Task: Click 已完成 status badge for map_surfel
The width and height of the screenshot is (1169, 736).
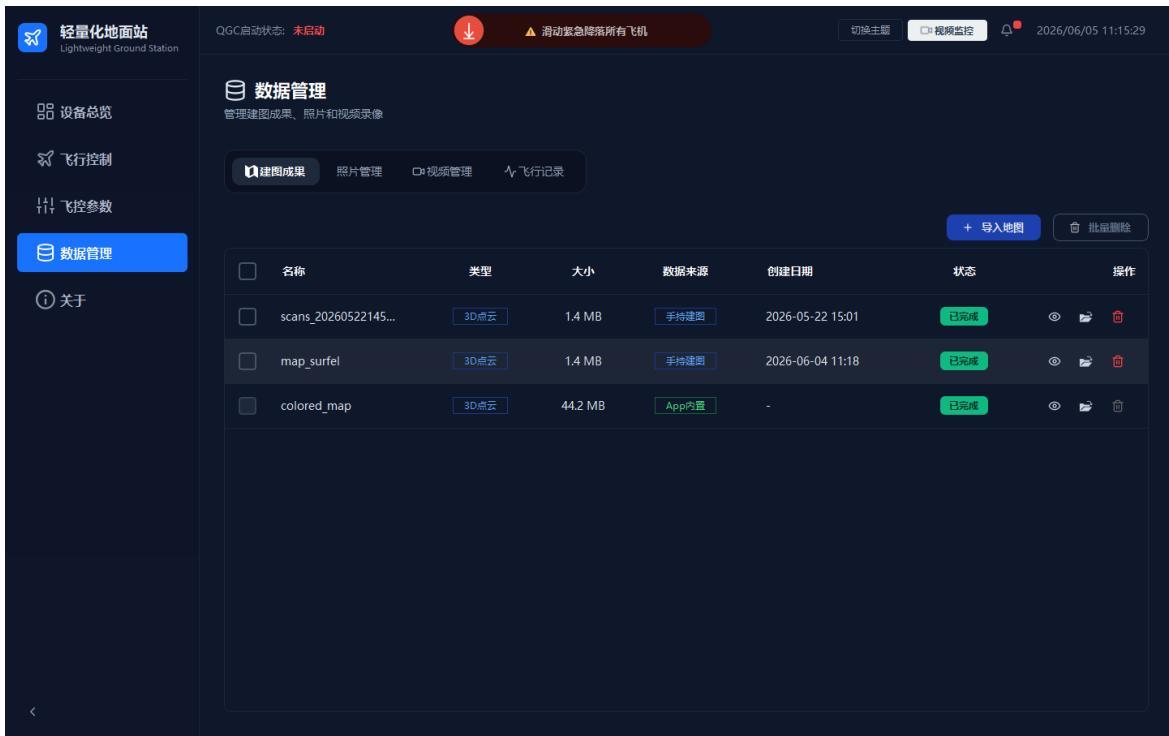Action: click(x=963, y=362)
